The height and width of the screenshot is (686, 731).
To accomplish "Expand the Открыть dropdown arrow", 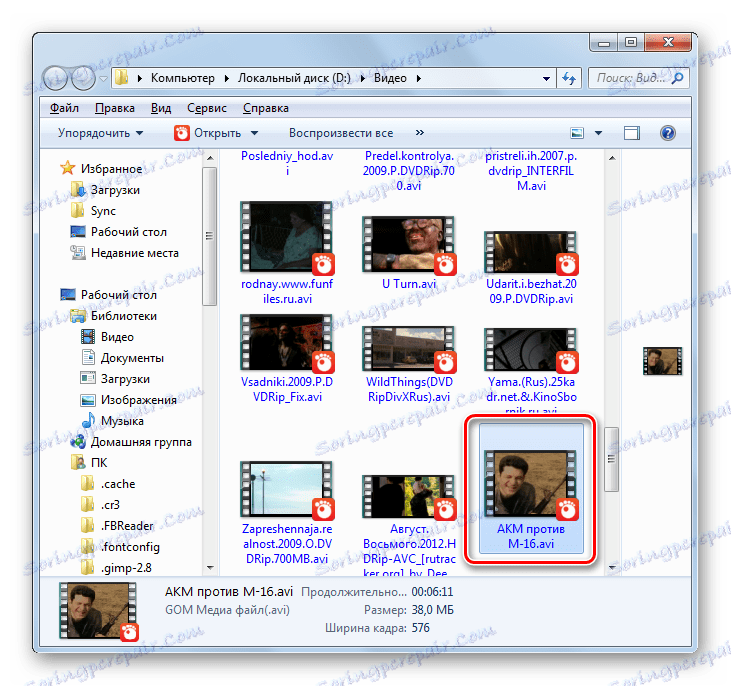I will [x=254, y=133].
